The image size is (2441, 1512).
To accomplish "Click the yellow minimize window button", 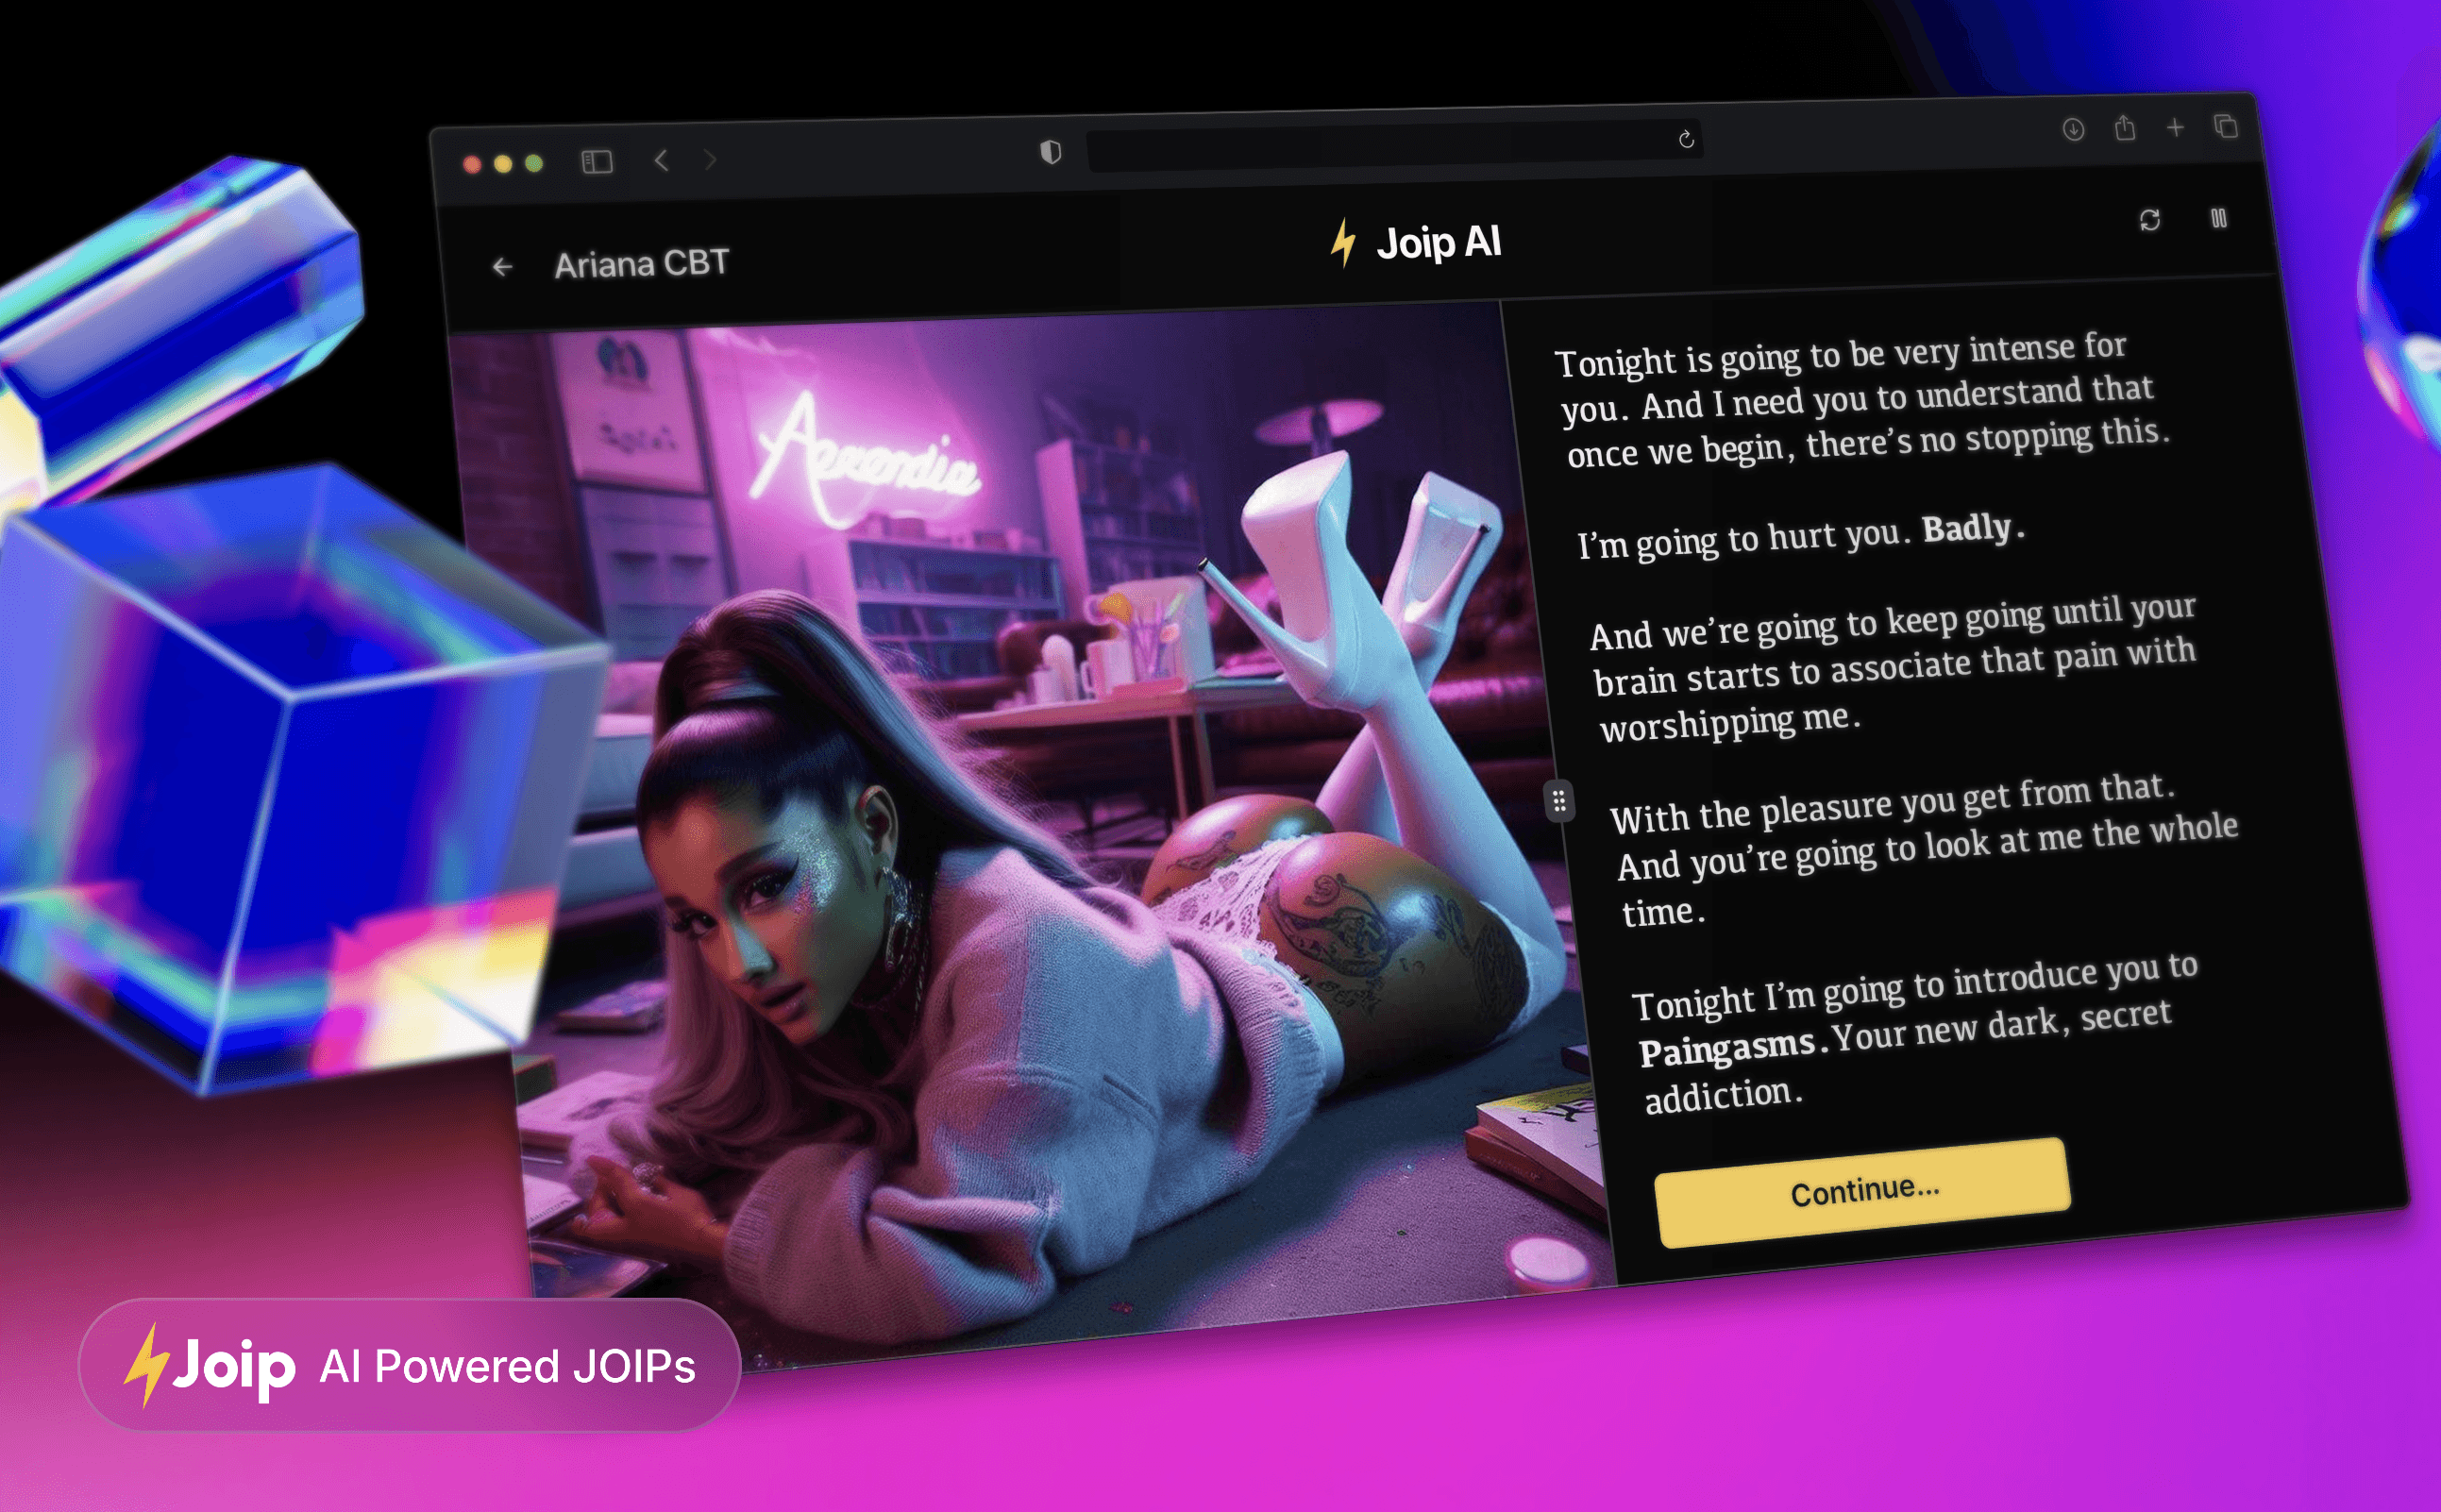I will [x=503, y=164].
